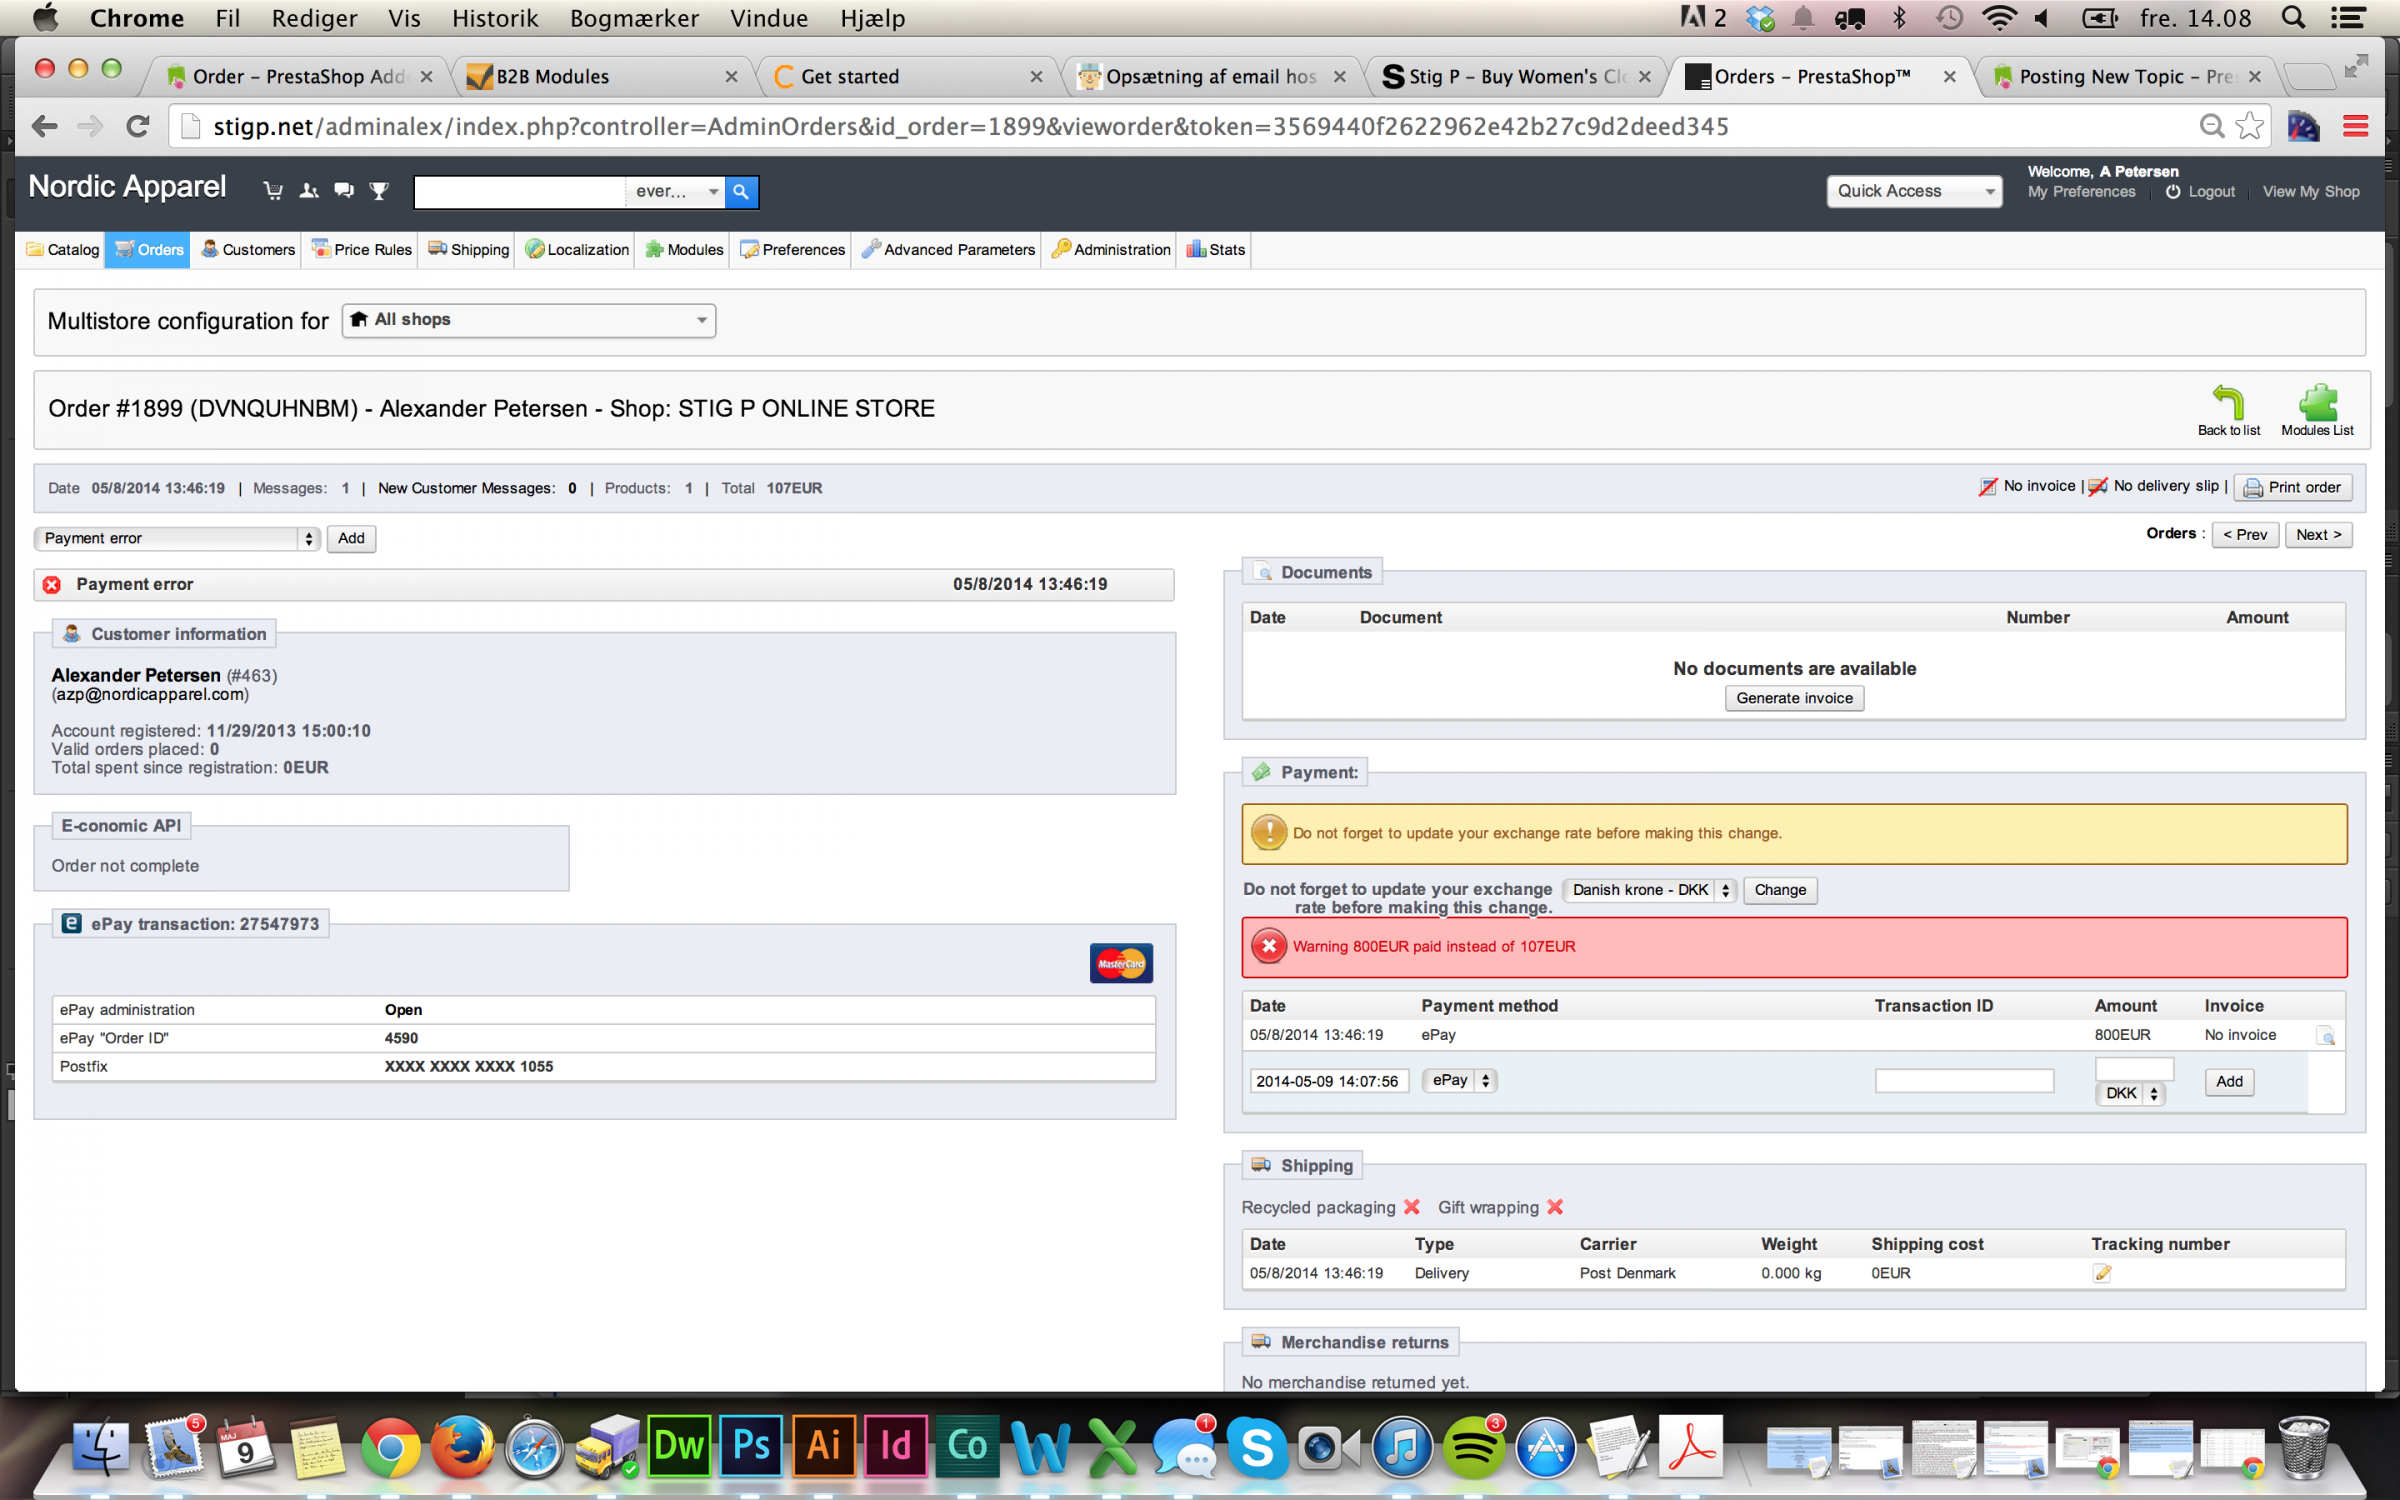This screenshot has height=1500, width=2400.
Task: Open the Modules List puzzle icon
Action: [2317, 402]
